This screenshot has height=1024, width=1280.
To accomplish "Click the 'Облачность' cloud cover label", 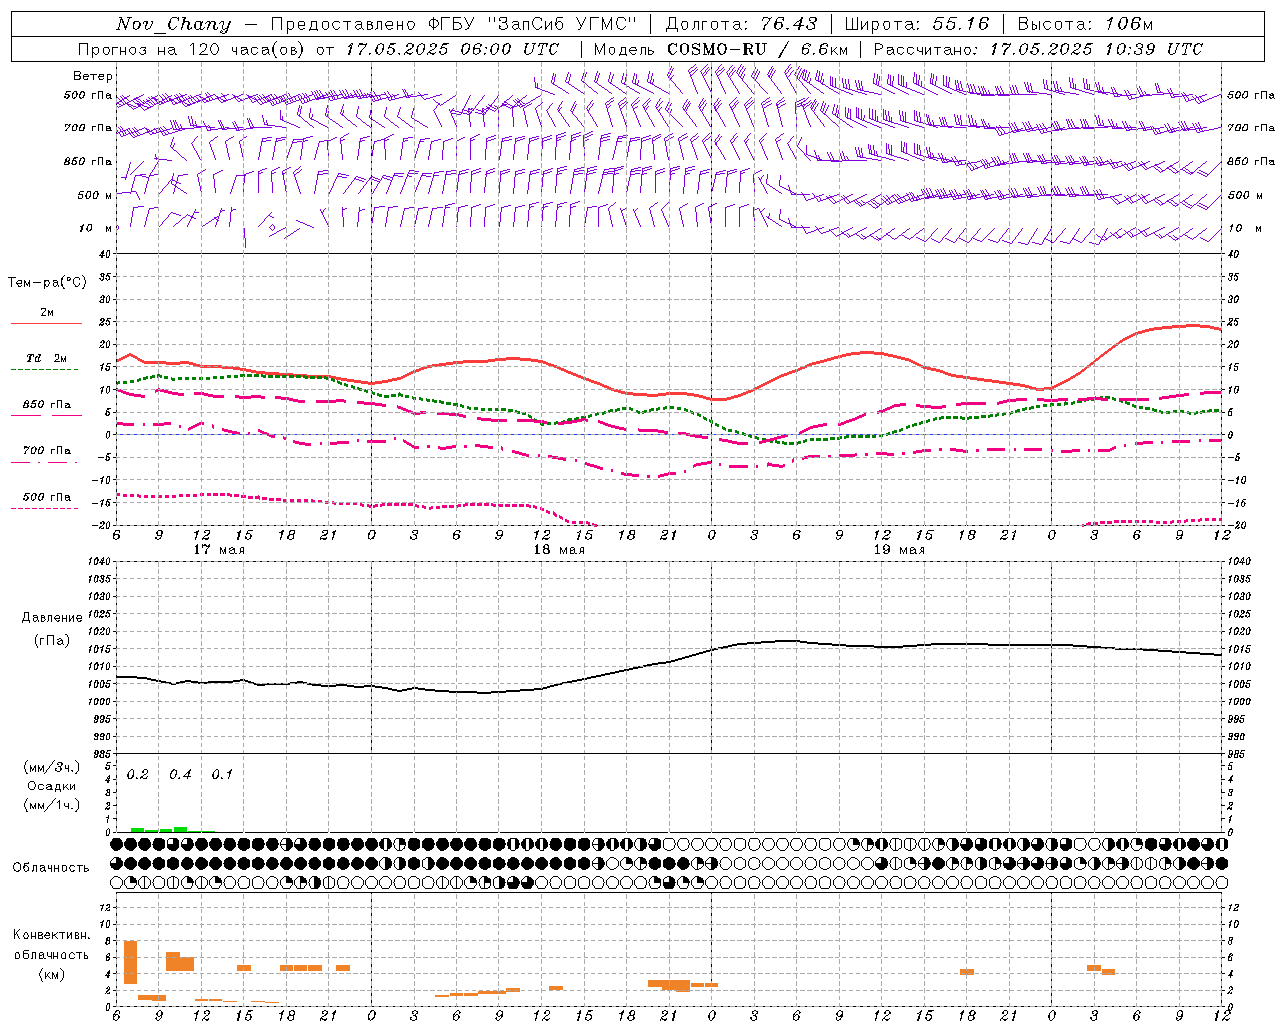I will tap(51, 867).
